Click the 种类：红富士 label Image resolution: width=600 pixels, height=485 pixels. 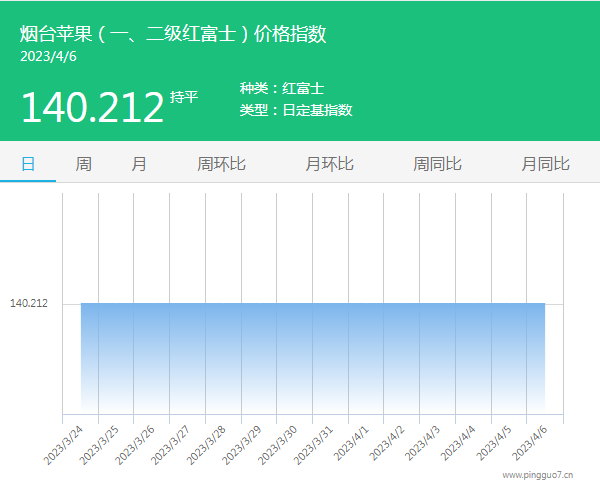[282, 88]
